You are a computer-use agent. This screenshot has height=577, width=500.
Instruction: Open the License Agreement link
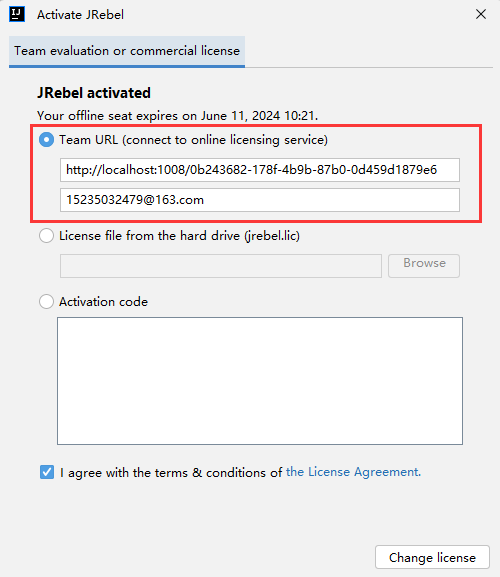click(x=353, y=472)
